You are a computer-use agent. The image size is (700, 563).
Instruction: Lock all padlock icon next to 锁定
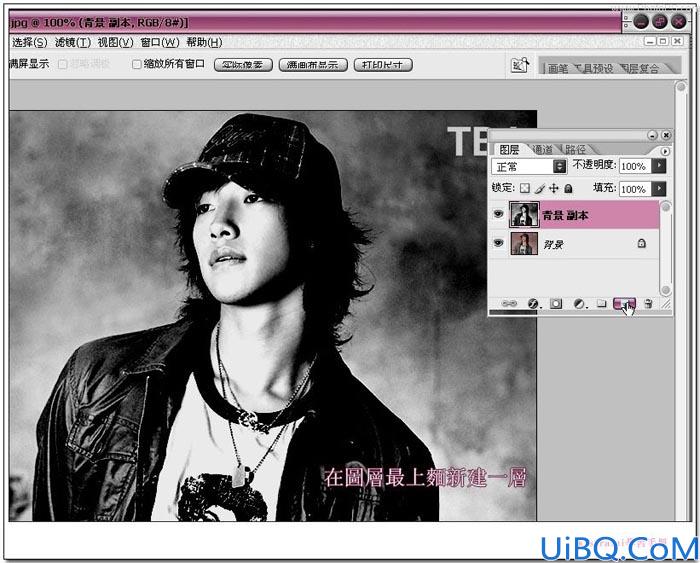point(568,188)
